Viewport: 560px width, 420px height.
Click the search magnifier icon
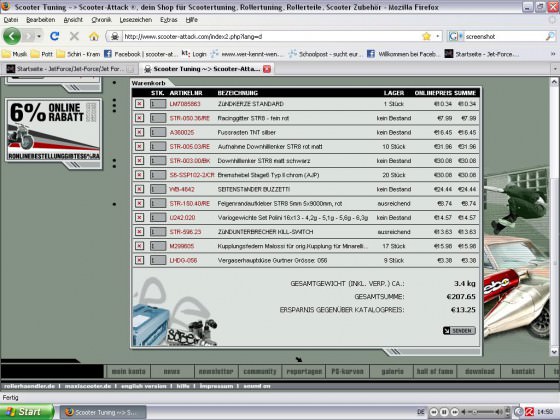coord(550,36)
